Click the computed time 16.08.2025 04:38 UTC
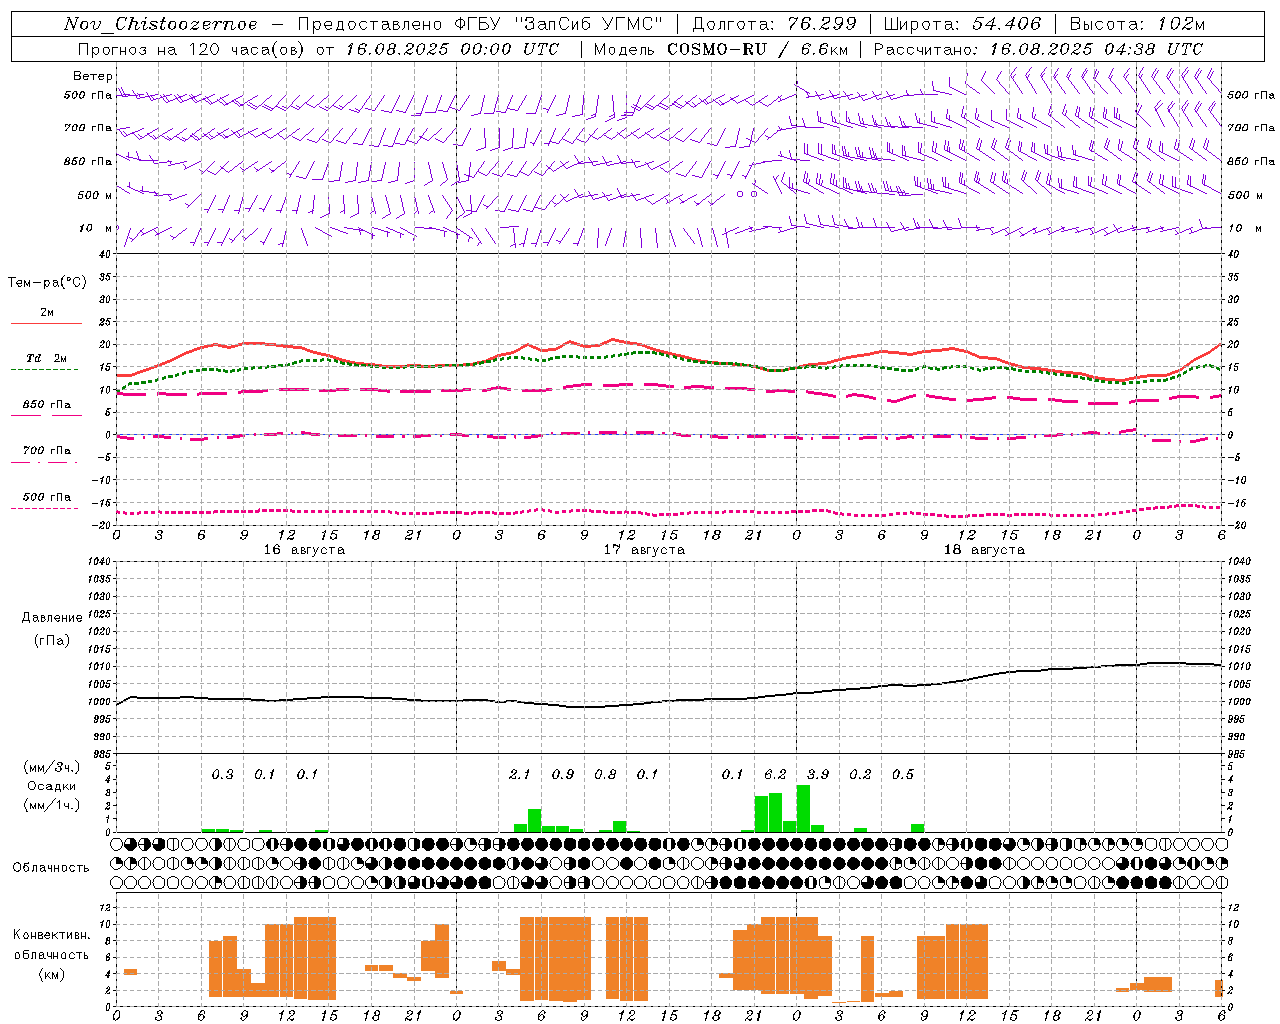The width and height of the screenshot is (1280, 1024). [x=1096, y=49]
